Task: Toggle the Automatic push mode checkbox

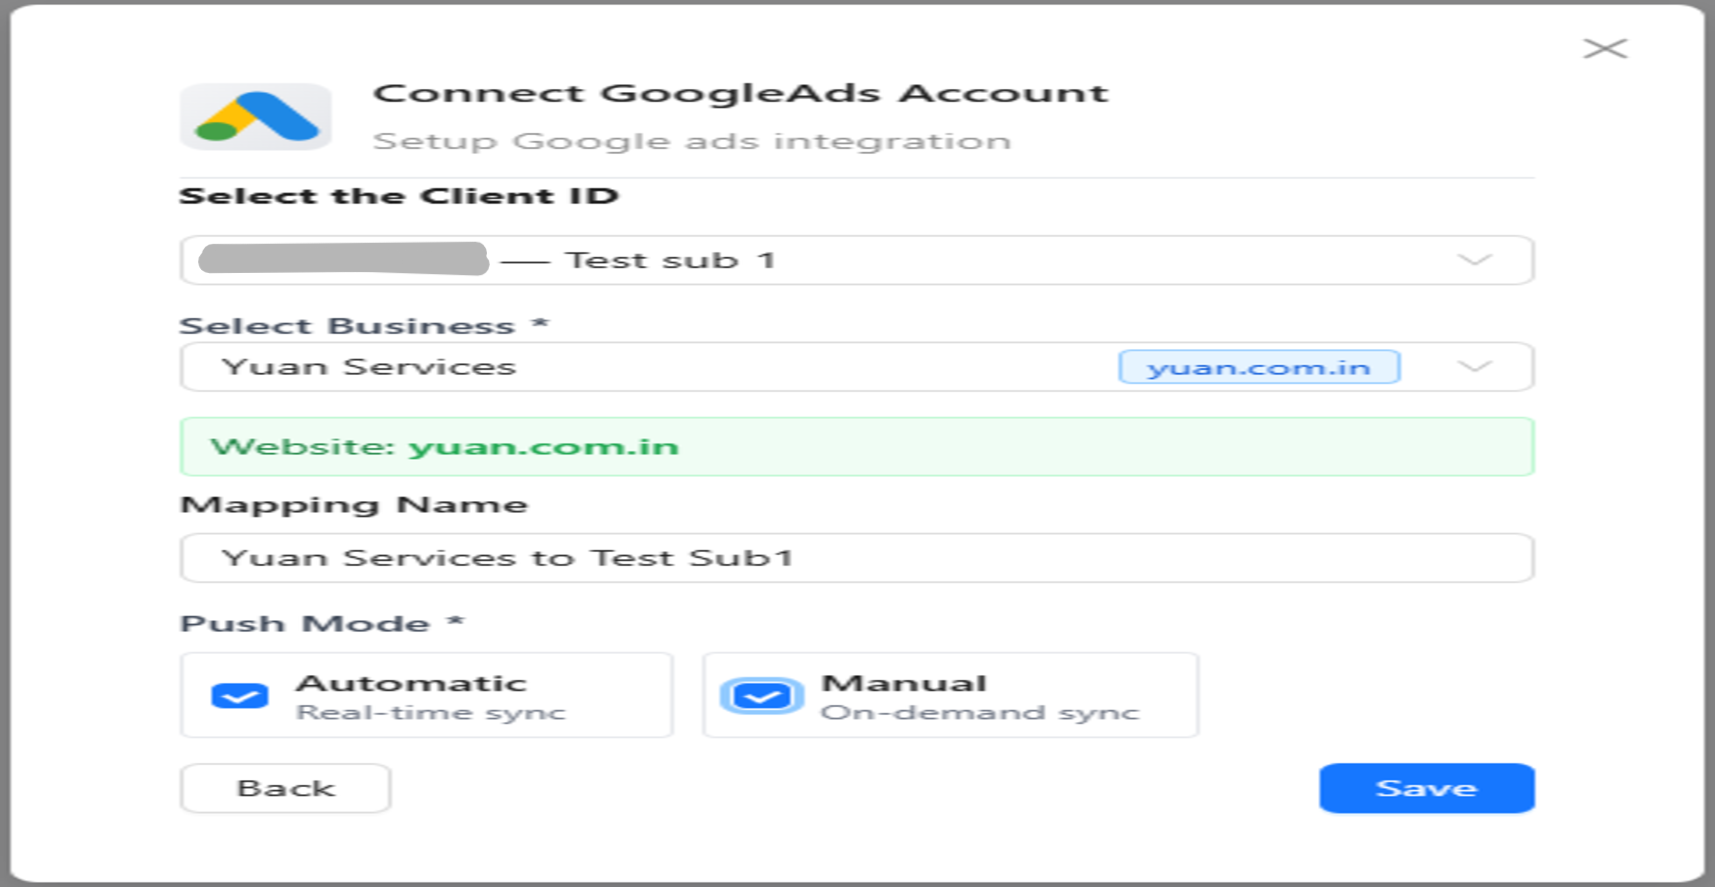Action: click(x=240, y=696)
